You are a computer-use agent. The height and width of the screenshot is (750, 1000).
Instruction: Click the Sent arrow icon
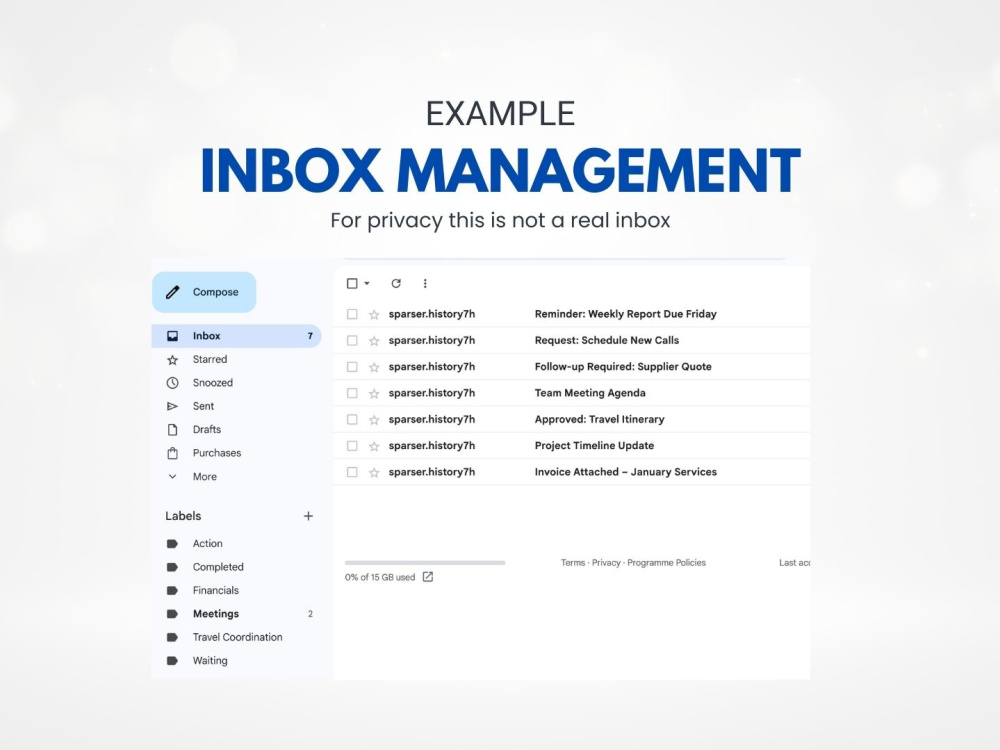[172, 406]
